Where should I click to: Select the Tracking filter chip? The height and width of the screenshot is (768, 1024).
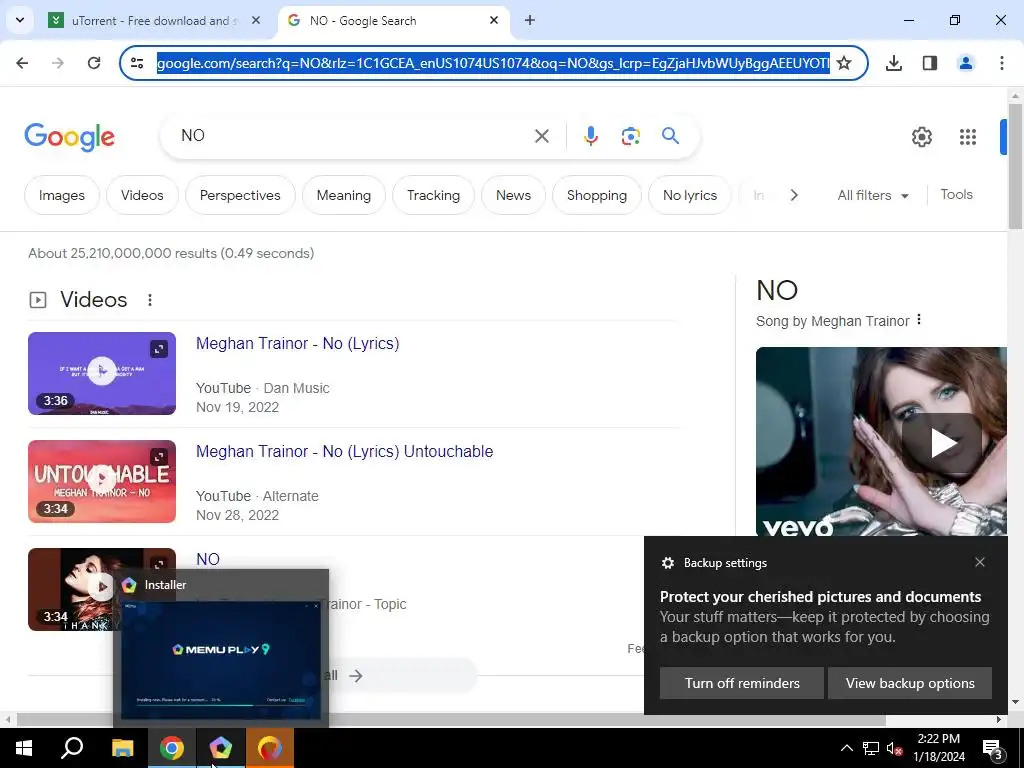click(x=433, y=195)
